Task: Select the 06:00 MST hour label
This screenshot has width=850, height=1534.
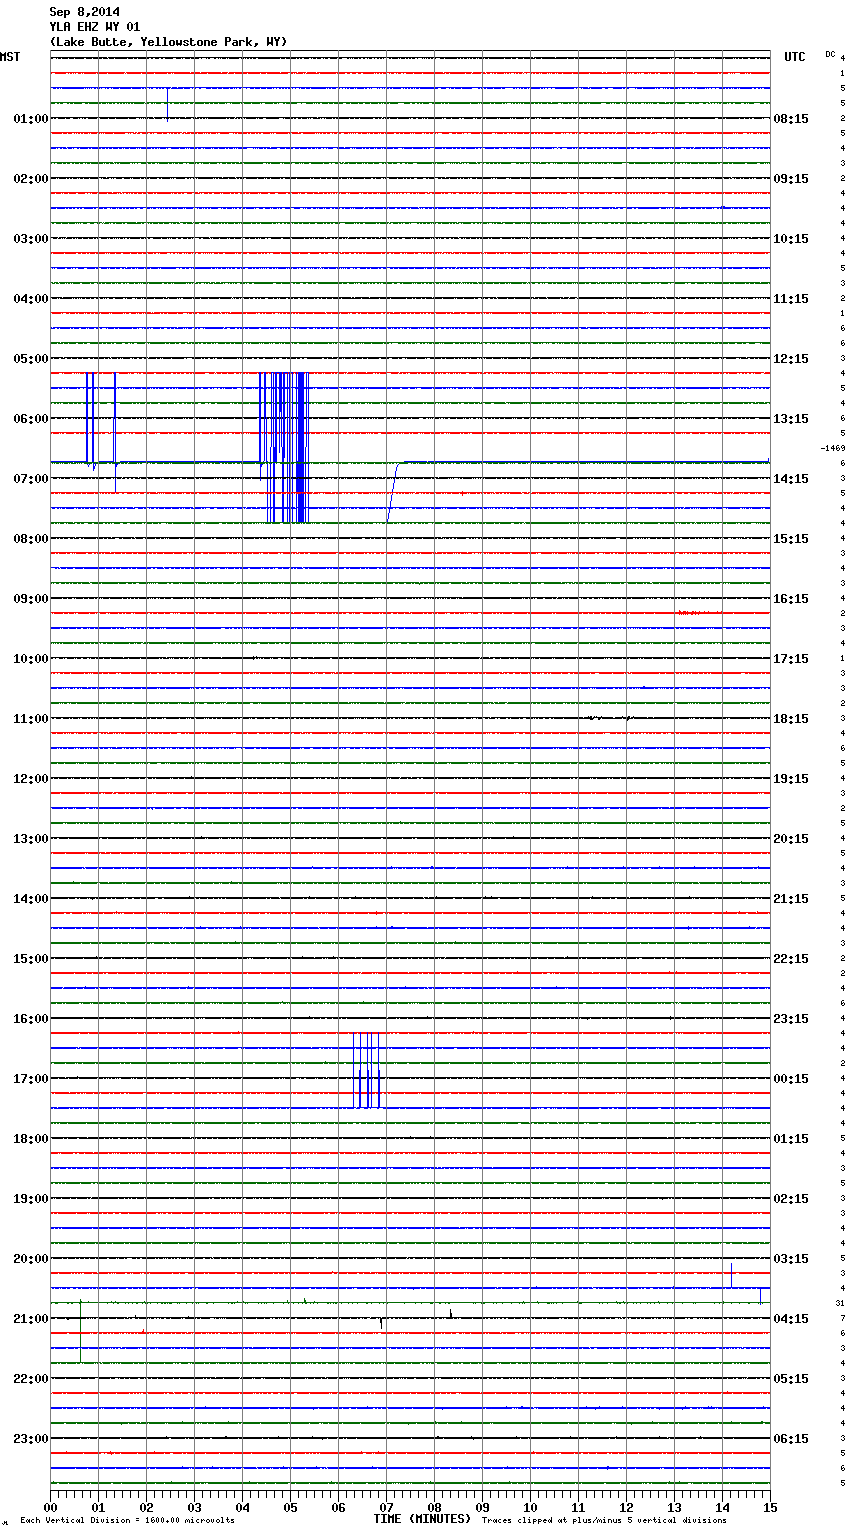Action: pyautogui.click(x=31, y=419)
